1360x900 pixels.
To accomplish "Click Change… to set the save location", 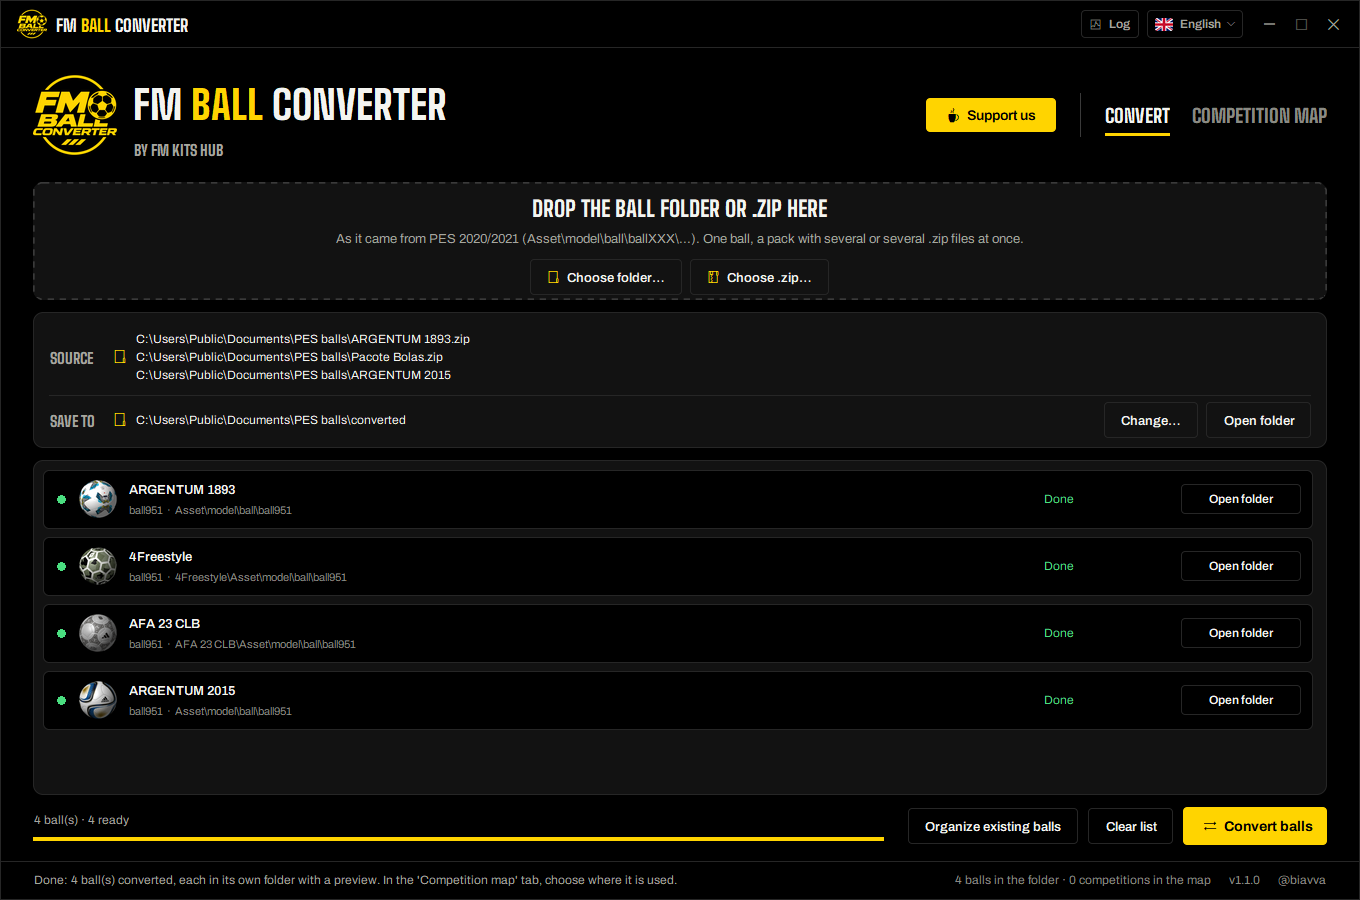I will [x=1151, y=420].
